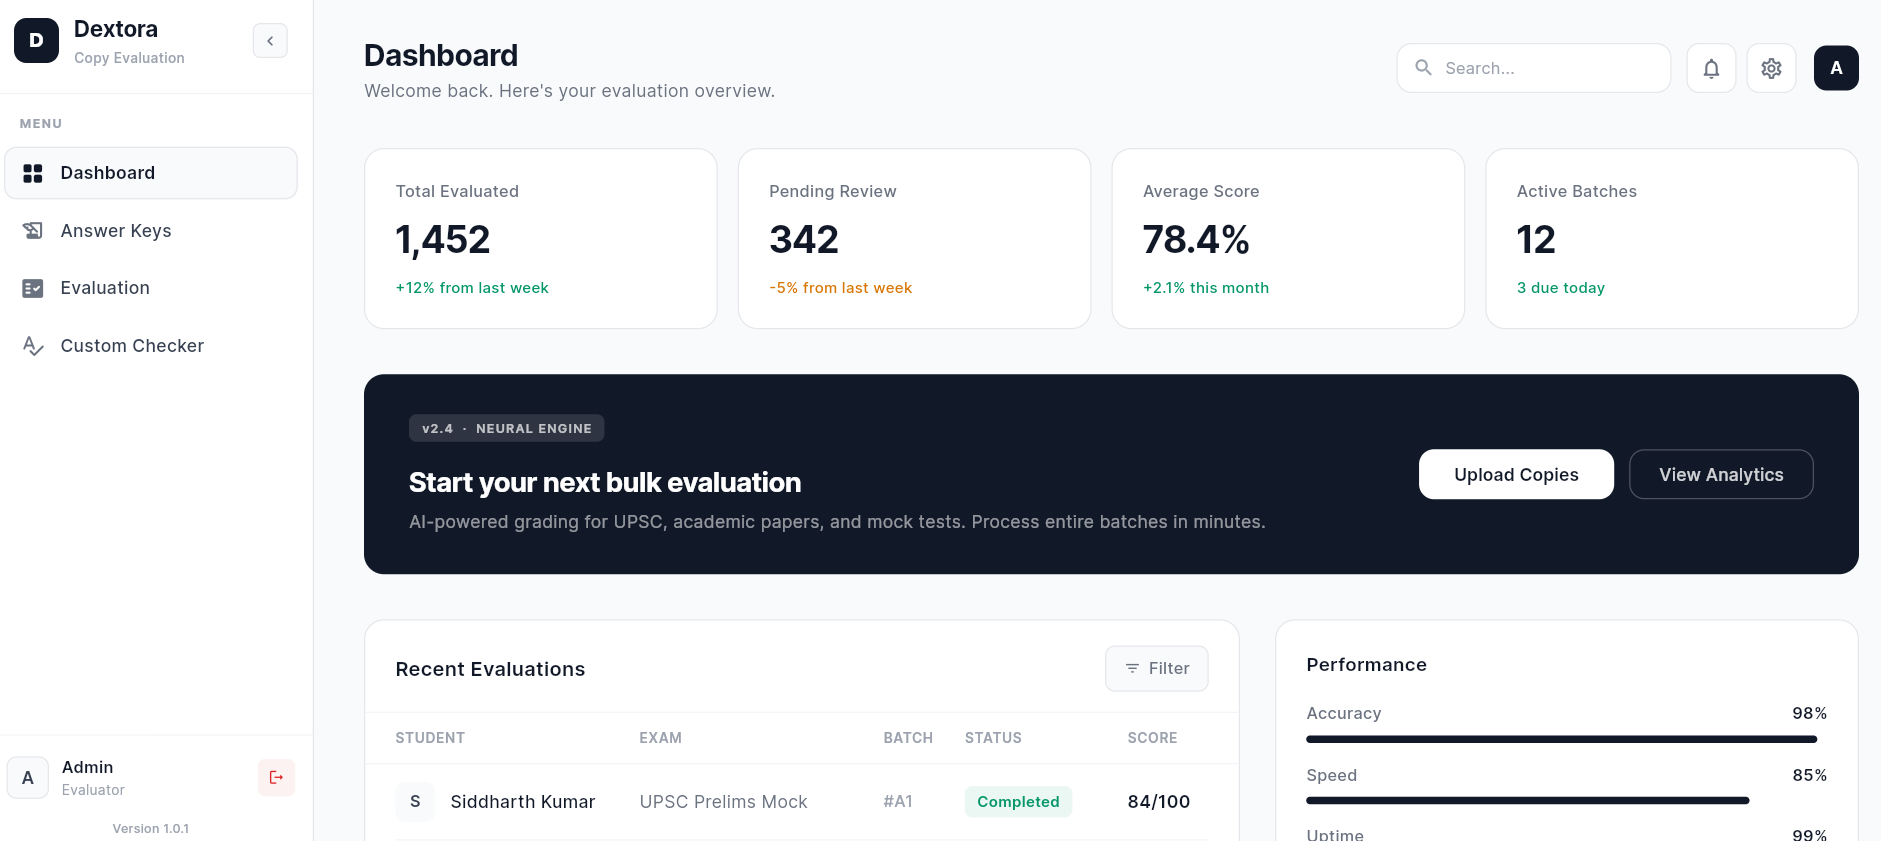1881x841 pixels.
Task: Click the search magnifier icon
Action: click(x=1423, y=68)
